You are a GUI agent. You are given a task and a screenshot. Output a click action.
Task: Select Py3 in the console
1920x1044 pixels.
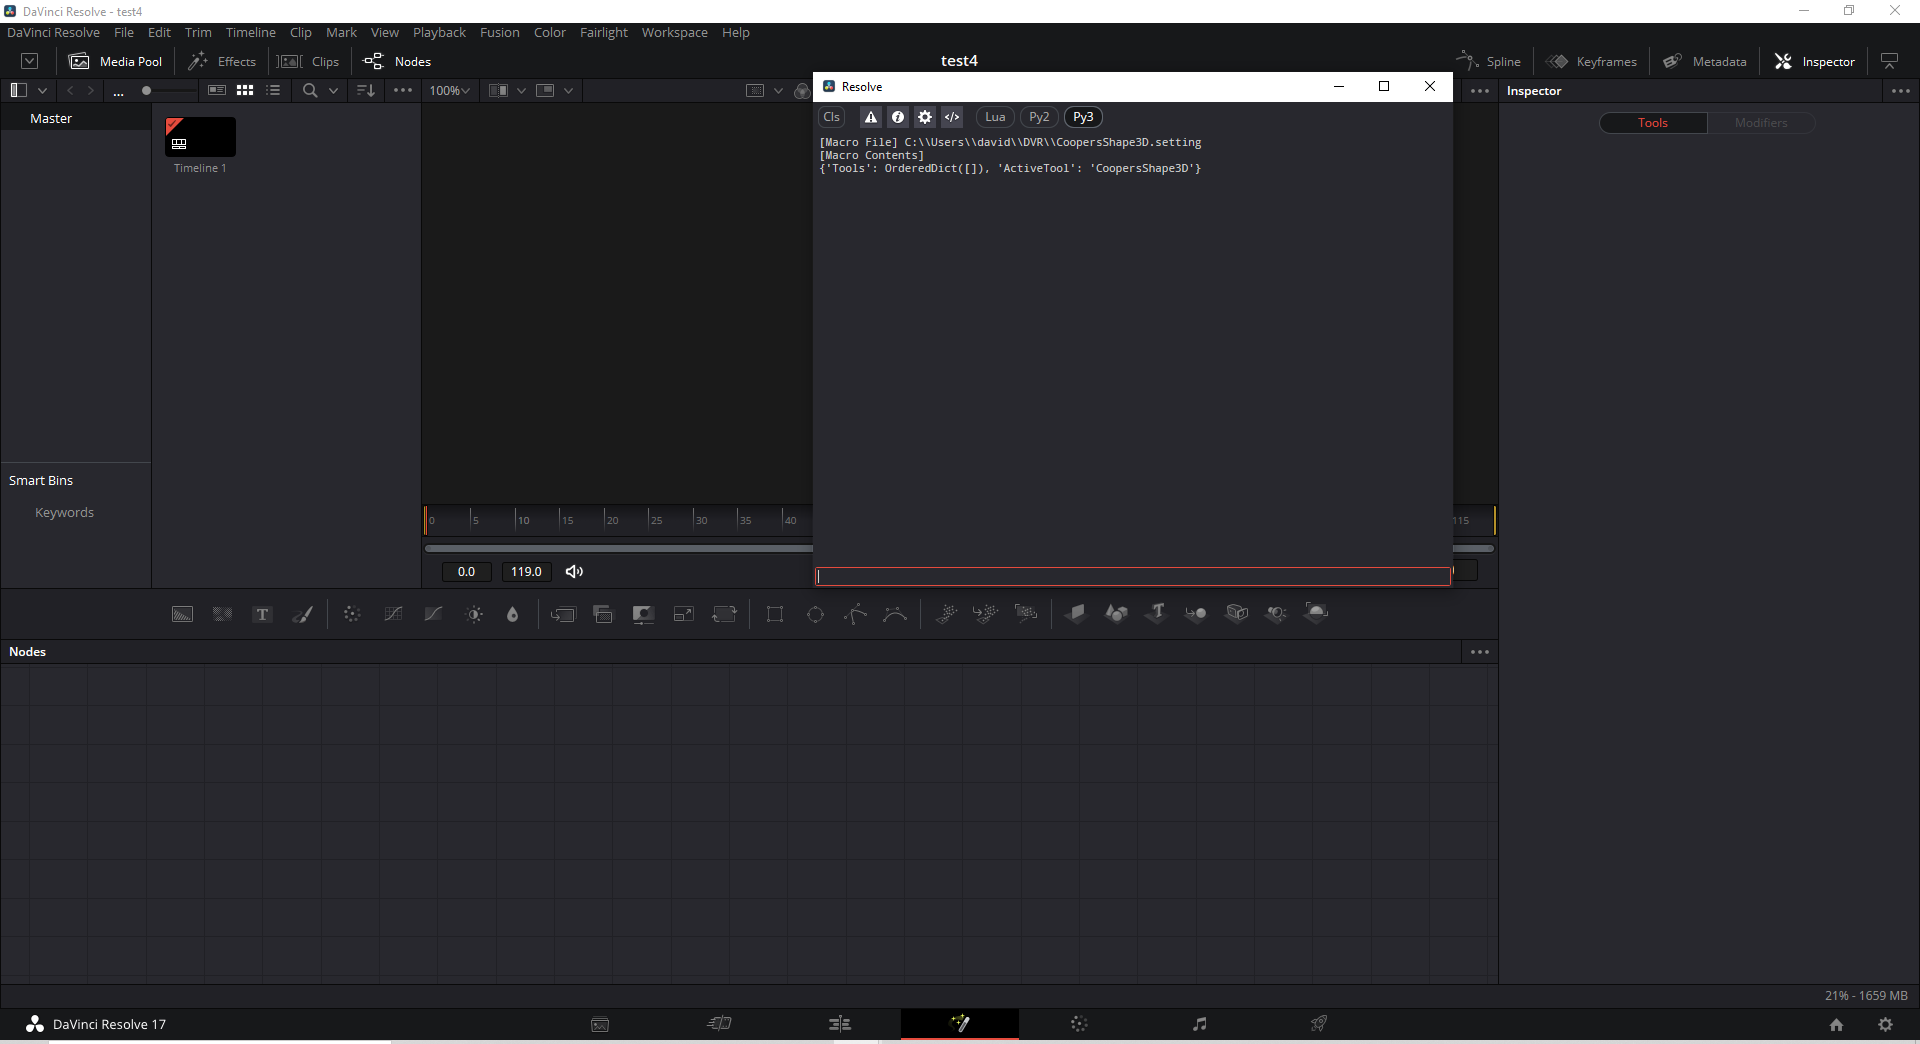point(1083,117)
